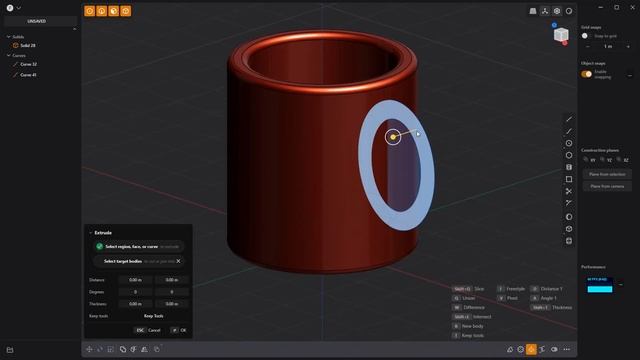640x360 pixels.
Task: Toggle perspective camera trapezoid icon
Action: [x=533, y=11]
